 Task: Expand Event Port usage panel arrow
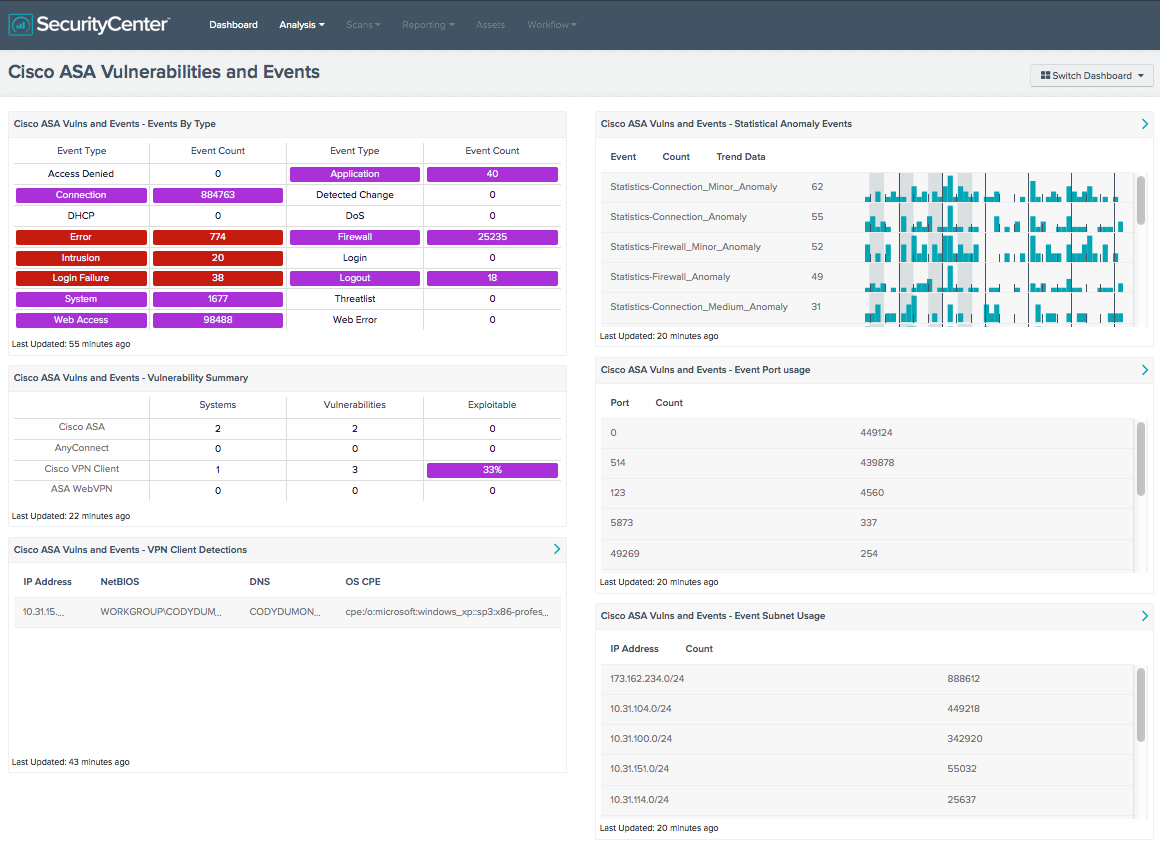(x=1144, y=370)
